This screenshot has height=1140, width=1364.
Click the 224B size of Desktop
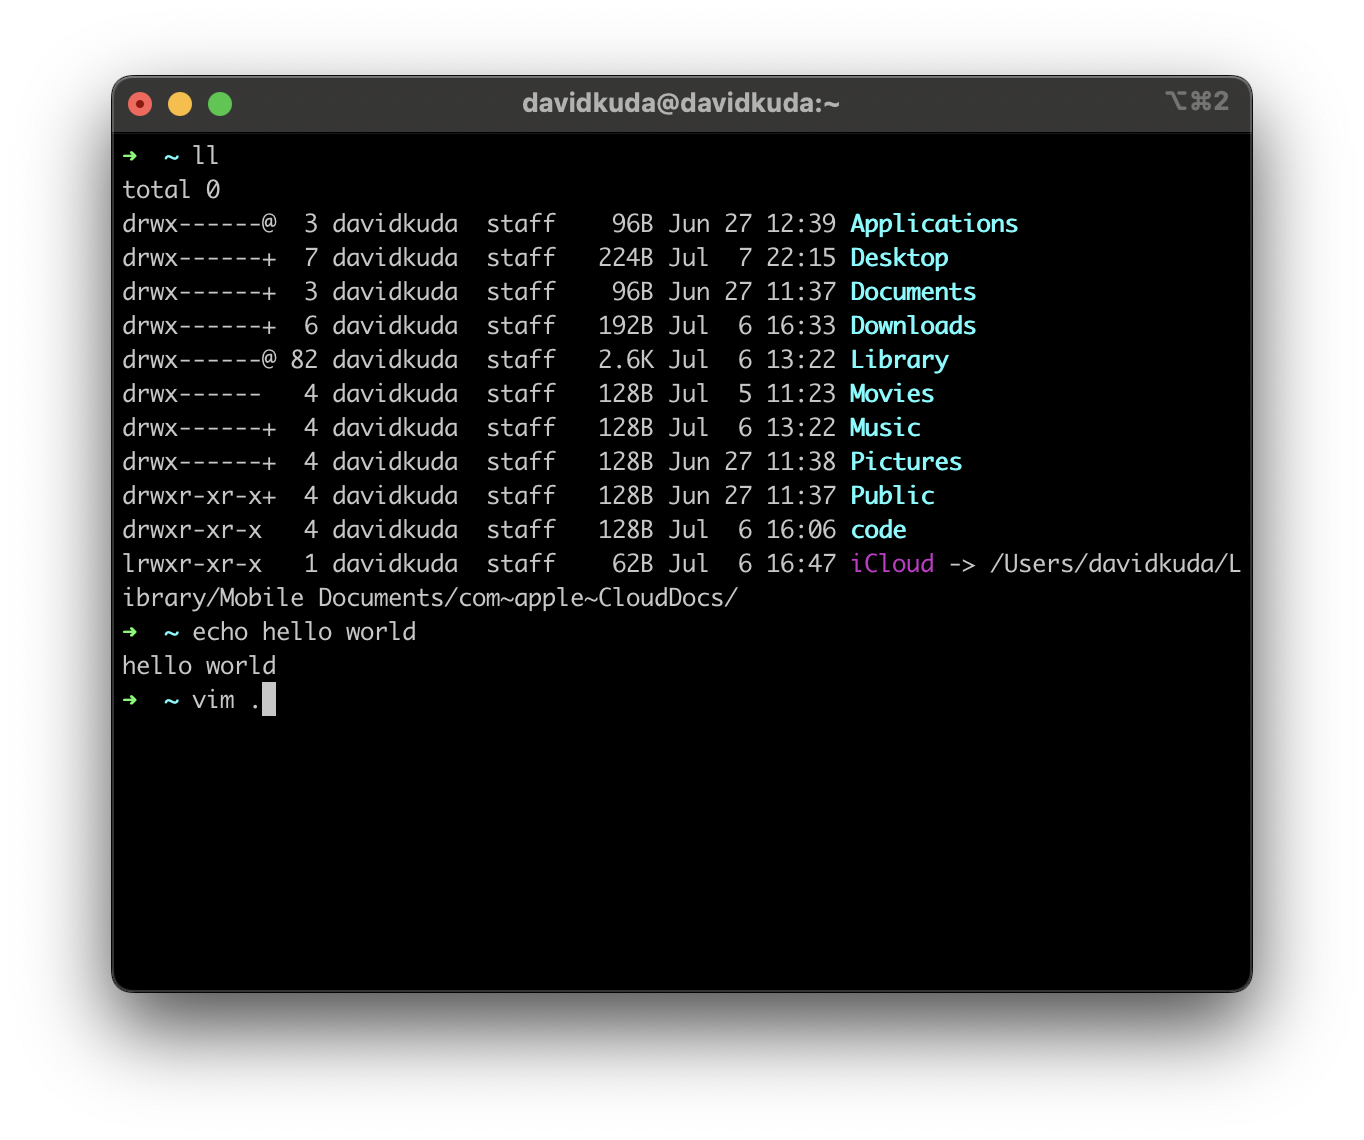tap(625, 258)
